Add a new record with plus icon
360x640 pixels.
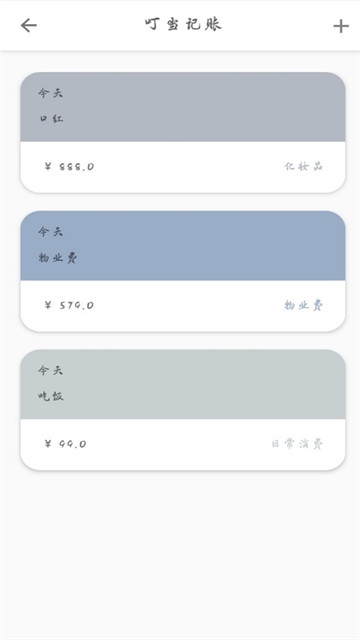[x=341, y=26]
